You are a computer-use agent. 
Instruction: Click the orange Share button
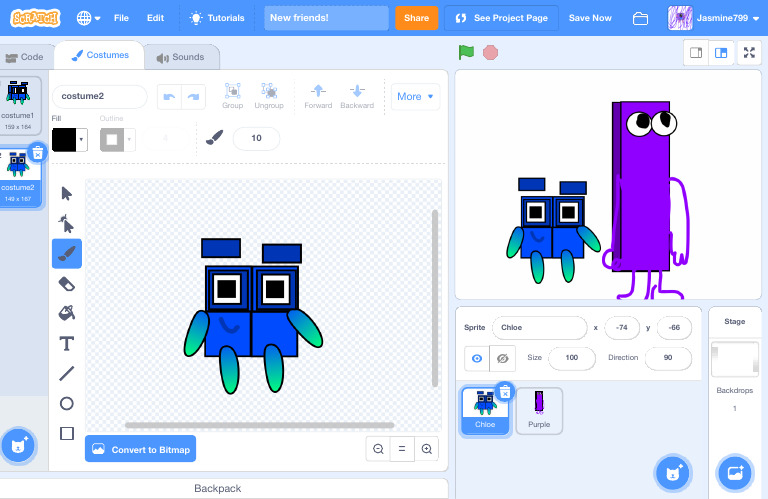click(416, 18)
